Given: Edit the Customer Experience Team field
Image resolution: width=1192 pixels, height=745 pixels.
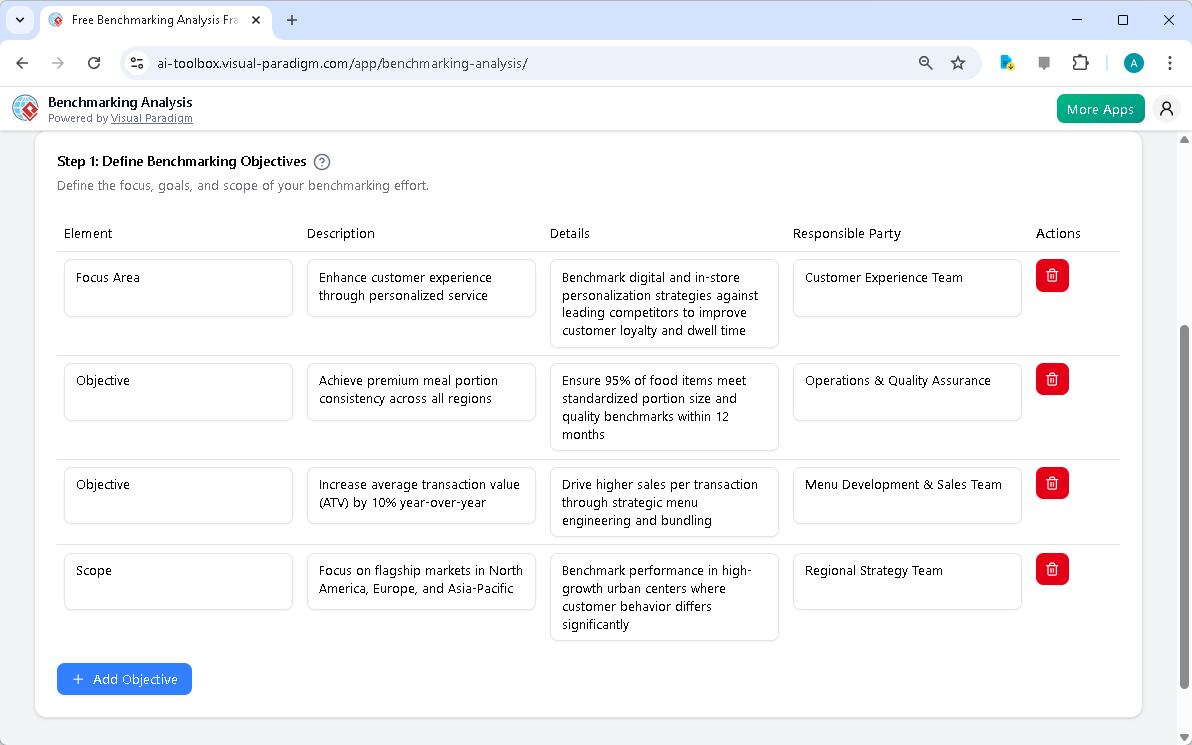Looking at the screenshot, I should pyautogui.click(x=906, y=288).
